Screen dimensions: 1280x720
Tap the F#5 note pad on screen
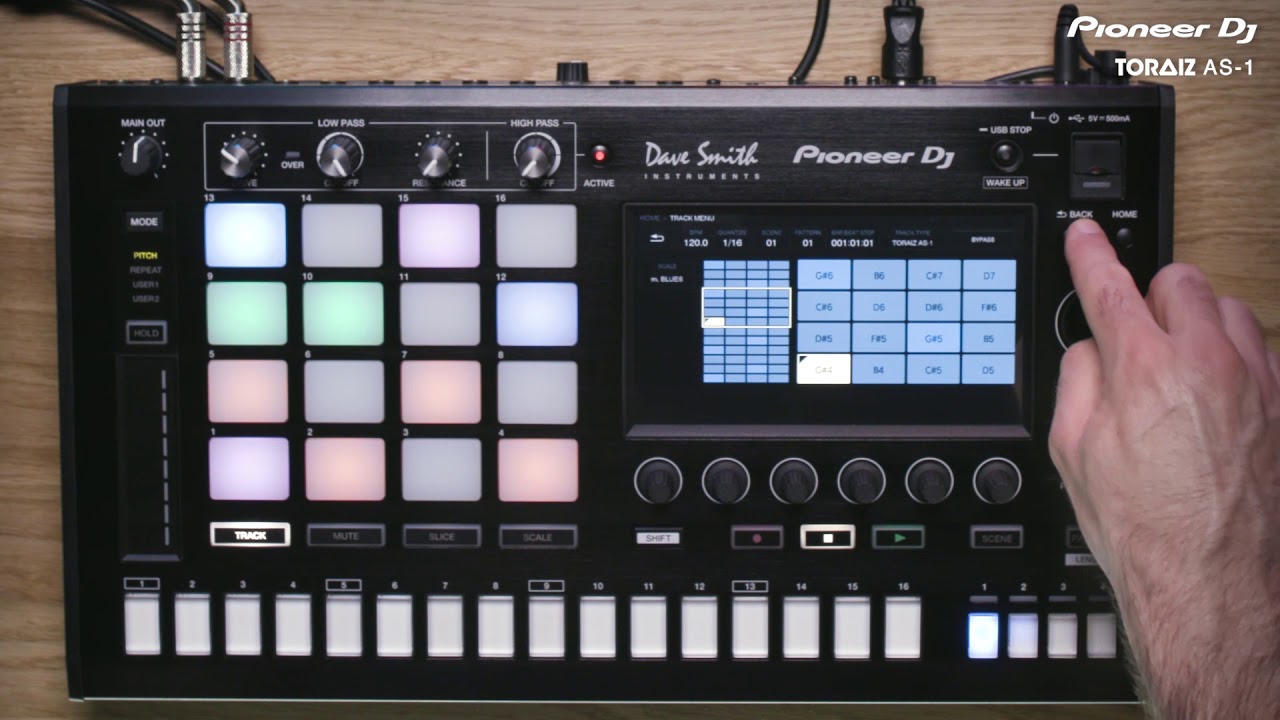tap(878, 338)
